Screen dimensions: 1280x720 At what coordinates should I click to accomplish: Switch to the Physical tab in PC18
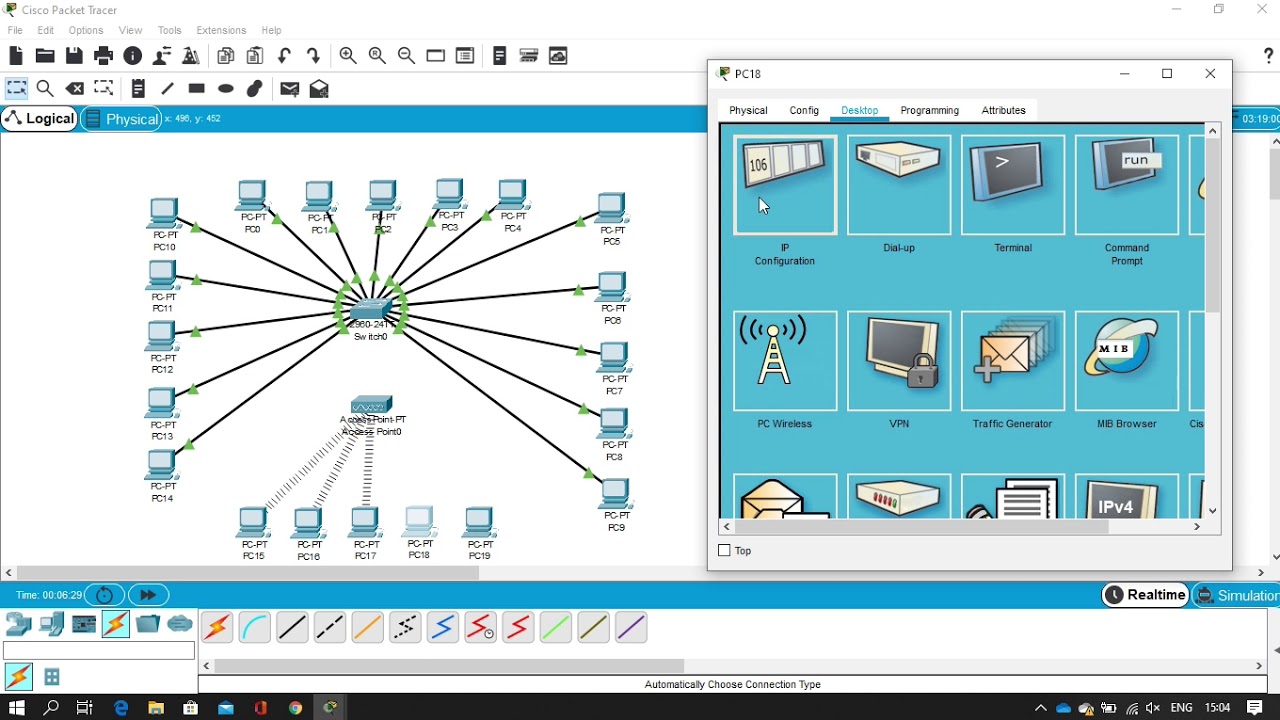pyautogui.click(x=748, y=110)
